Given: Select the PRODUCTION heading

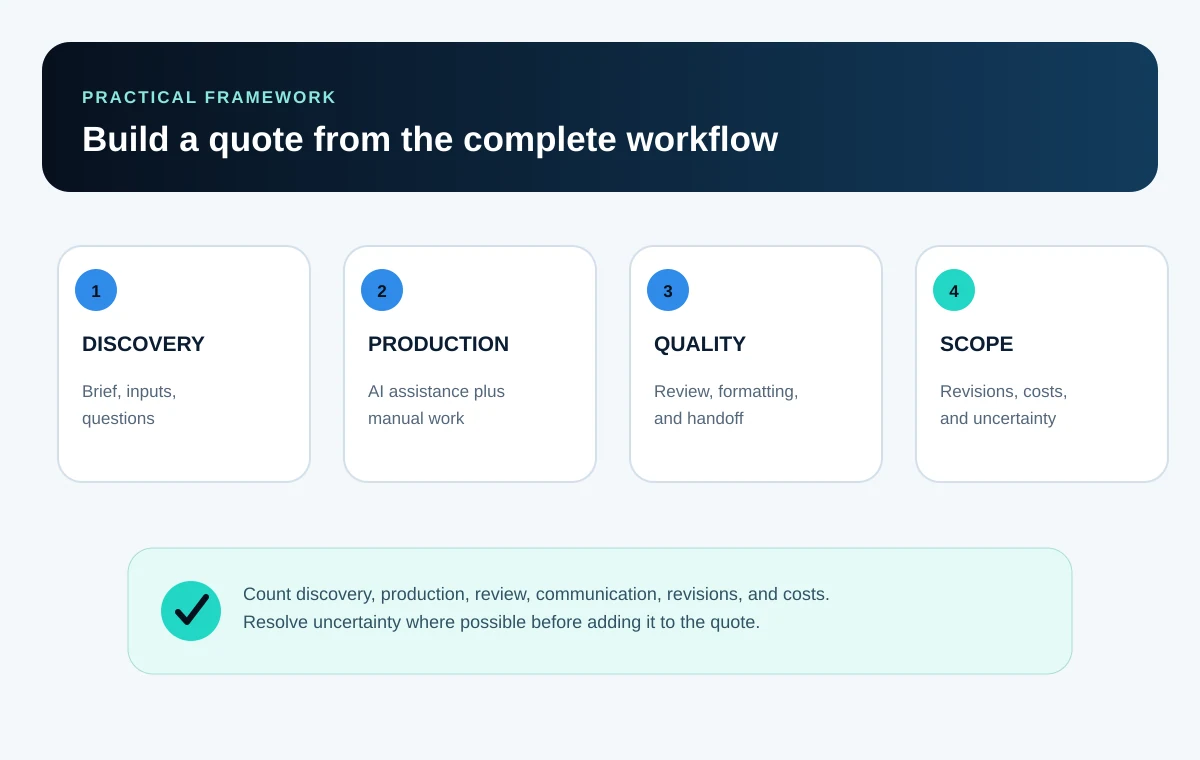Looking at the screenshot, I should [438, 344].
